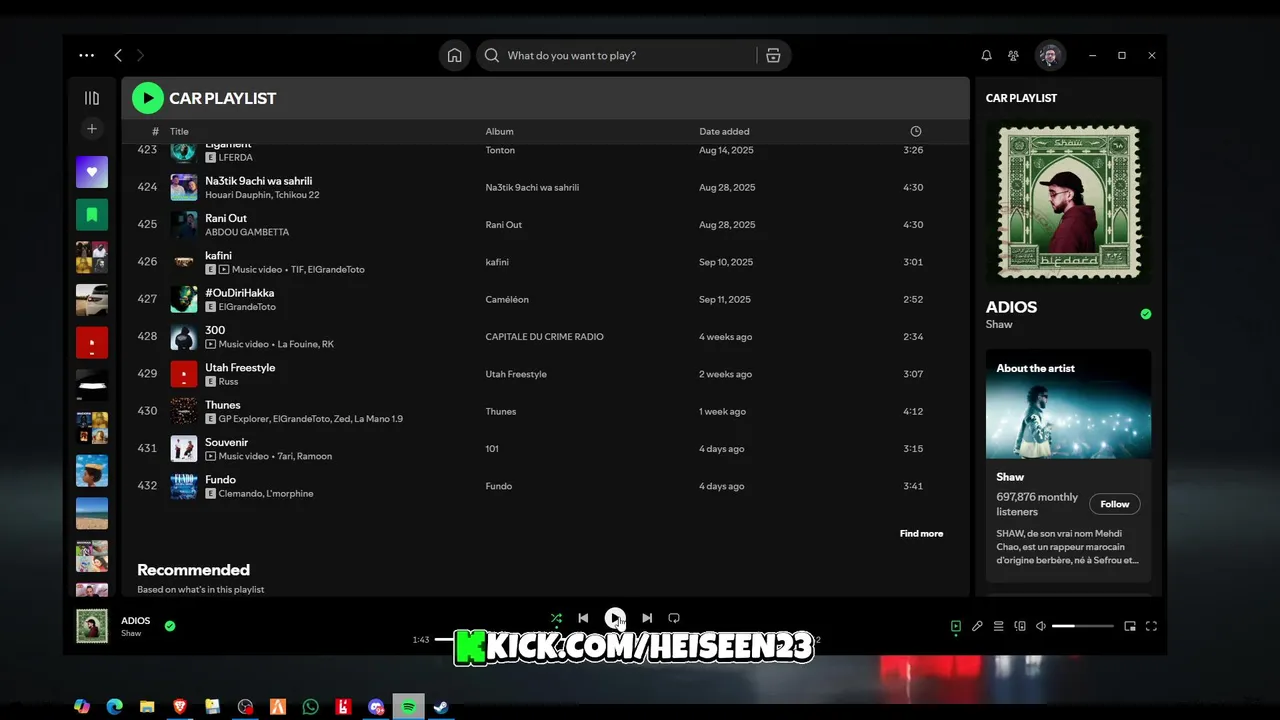Follow artist Shaw
Screen dimensions: 1280x720
pyautogui.click(x=1115, y=504)
